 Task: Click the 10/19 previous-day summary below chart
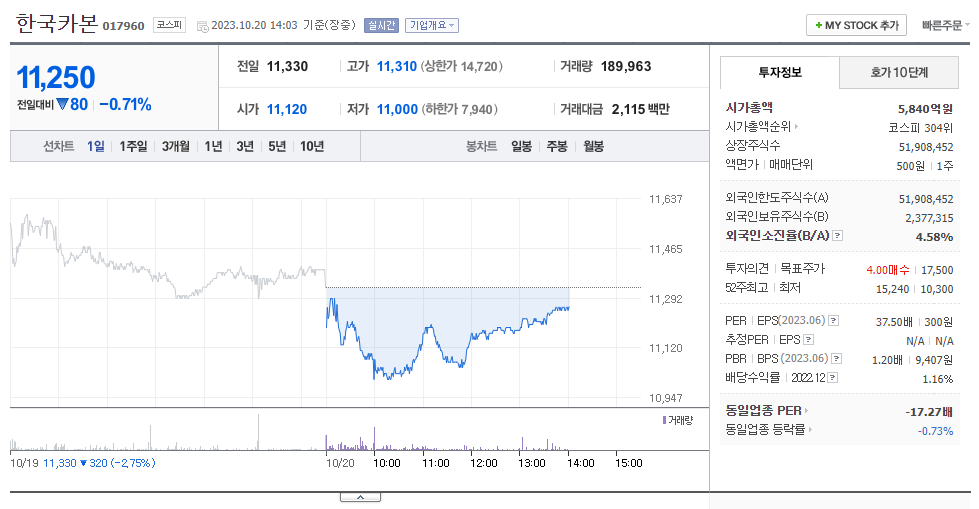pyautogui.click(x=82, y=463)
